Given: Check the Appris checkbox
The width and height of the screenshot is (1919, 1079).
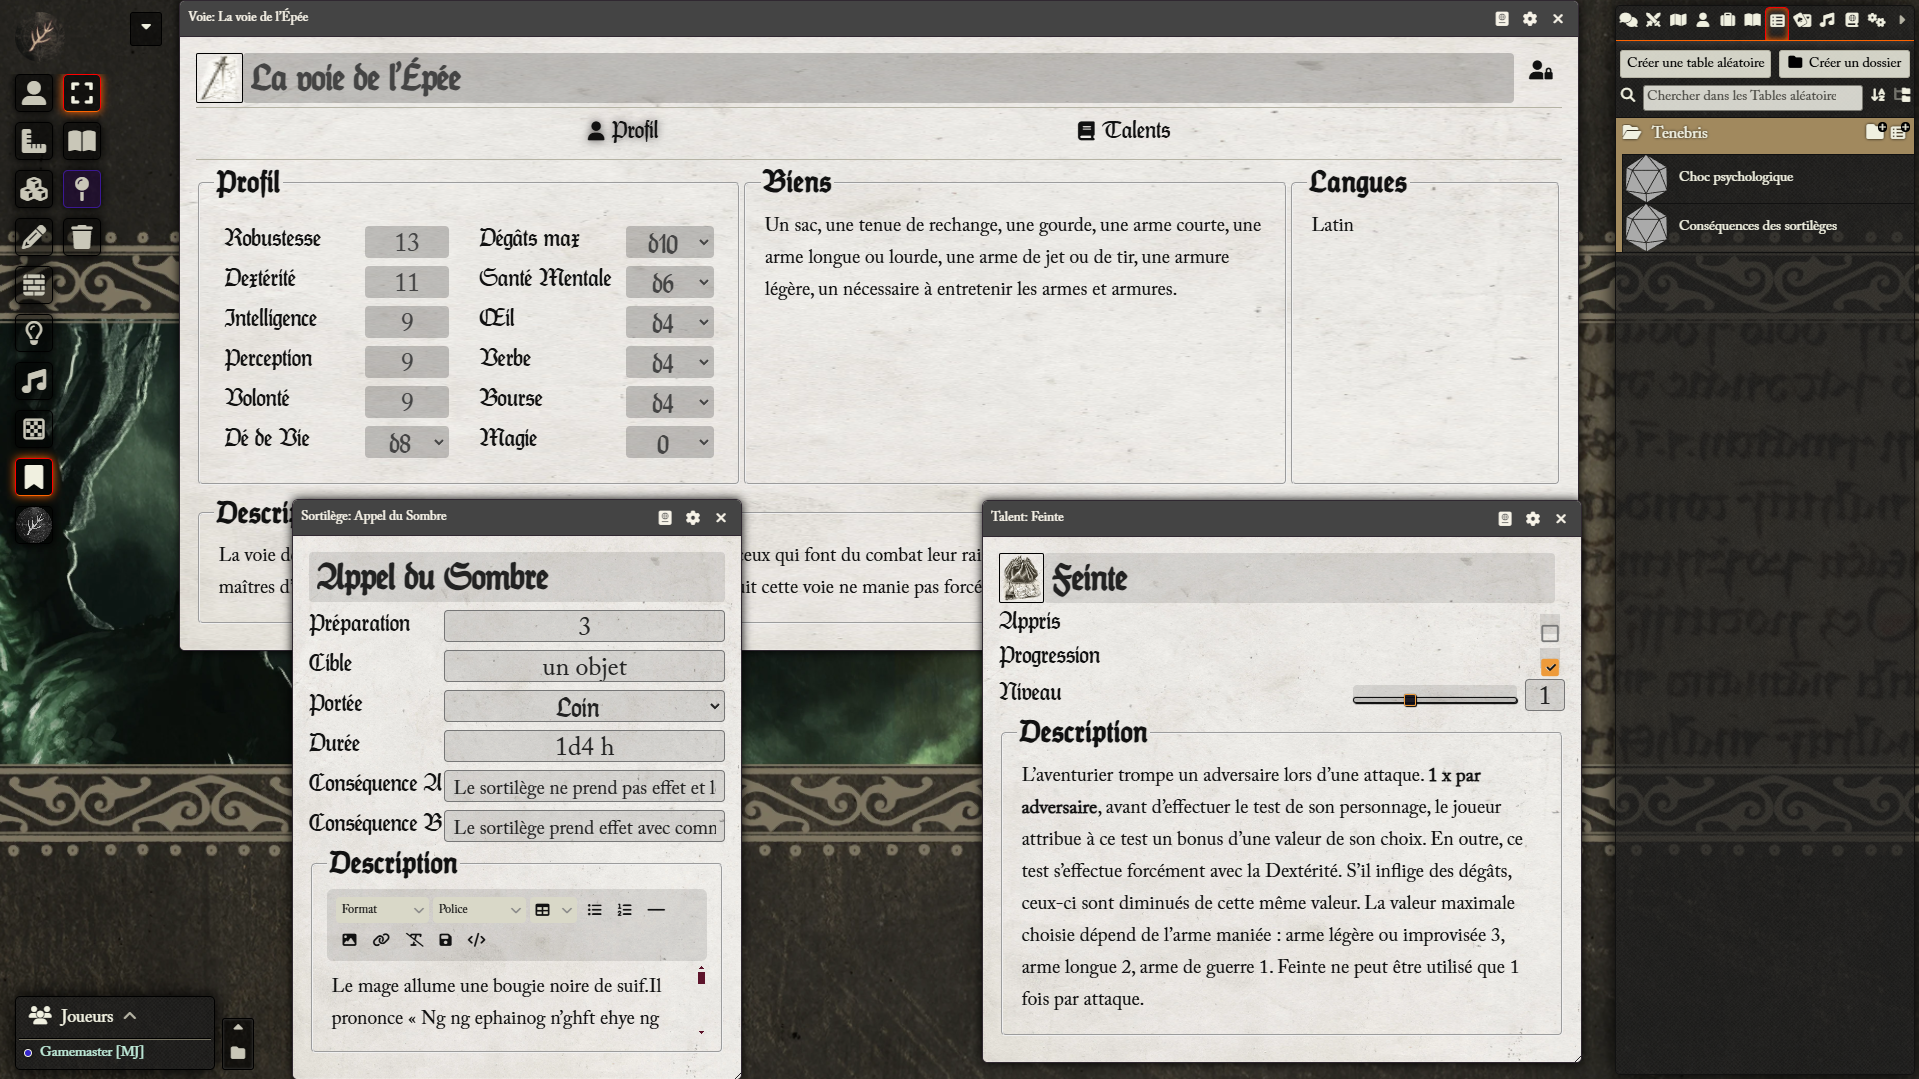Looking at the screenshot, I should 1549,633.
